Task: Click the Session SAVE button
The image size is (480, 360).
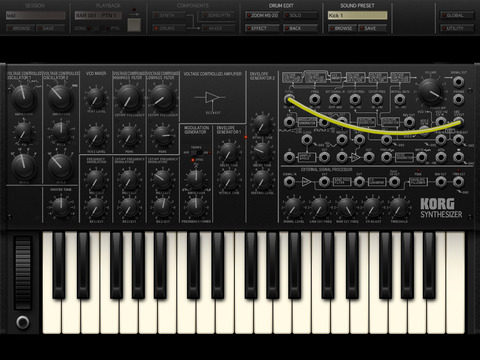Action: 51,28
